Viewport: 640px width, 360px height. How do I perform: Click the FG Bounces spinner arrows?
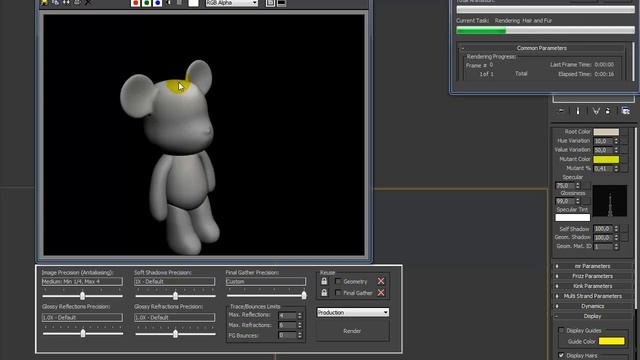coord(300,335)
